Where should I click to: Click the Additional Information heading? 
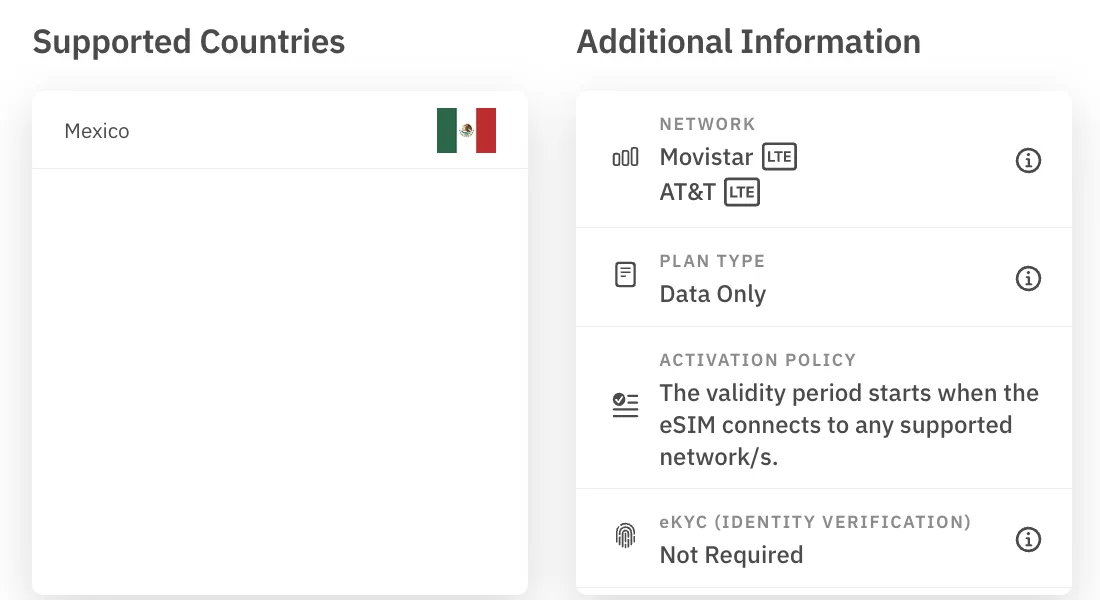749,41
